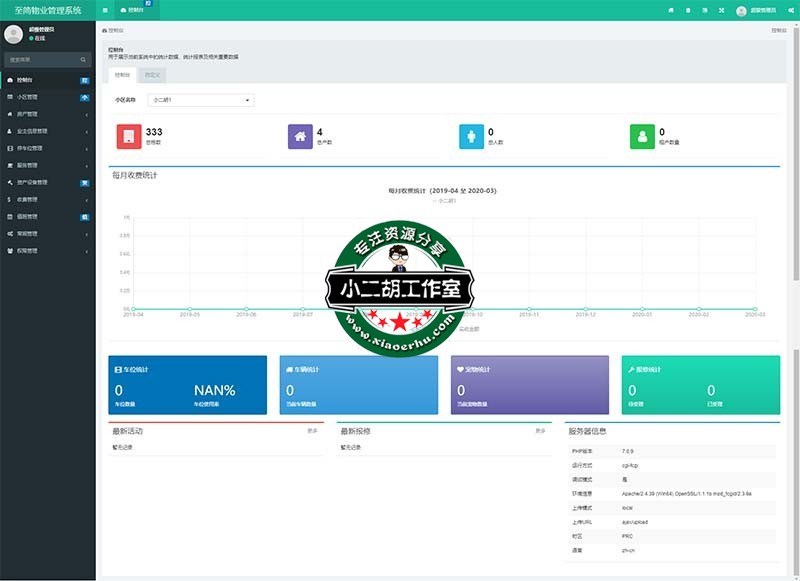Click 更多 link in 最新报修 panel
This screenshot has width=800, height=581.
pos(540,431)
